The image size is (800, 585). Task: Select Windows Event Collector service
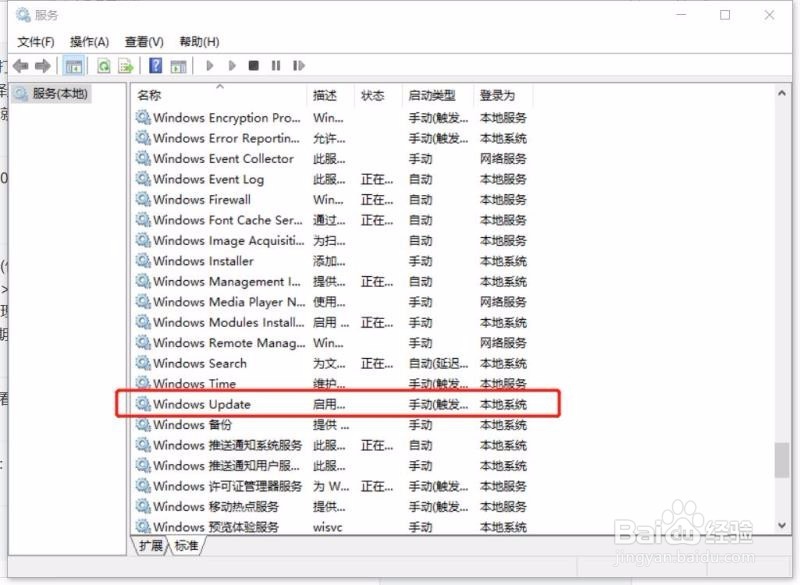332,159
